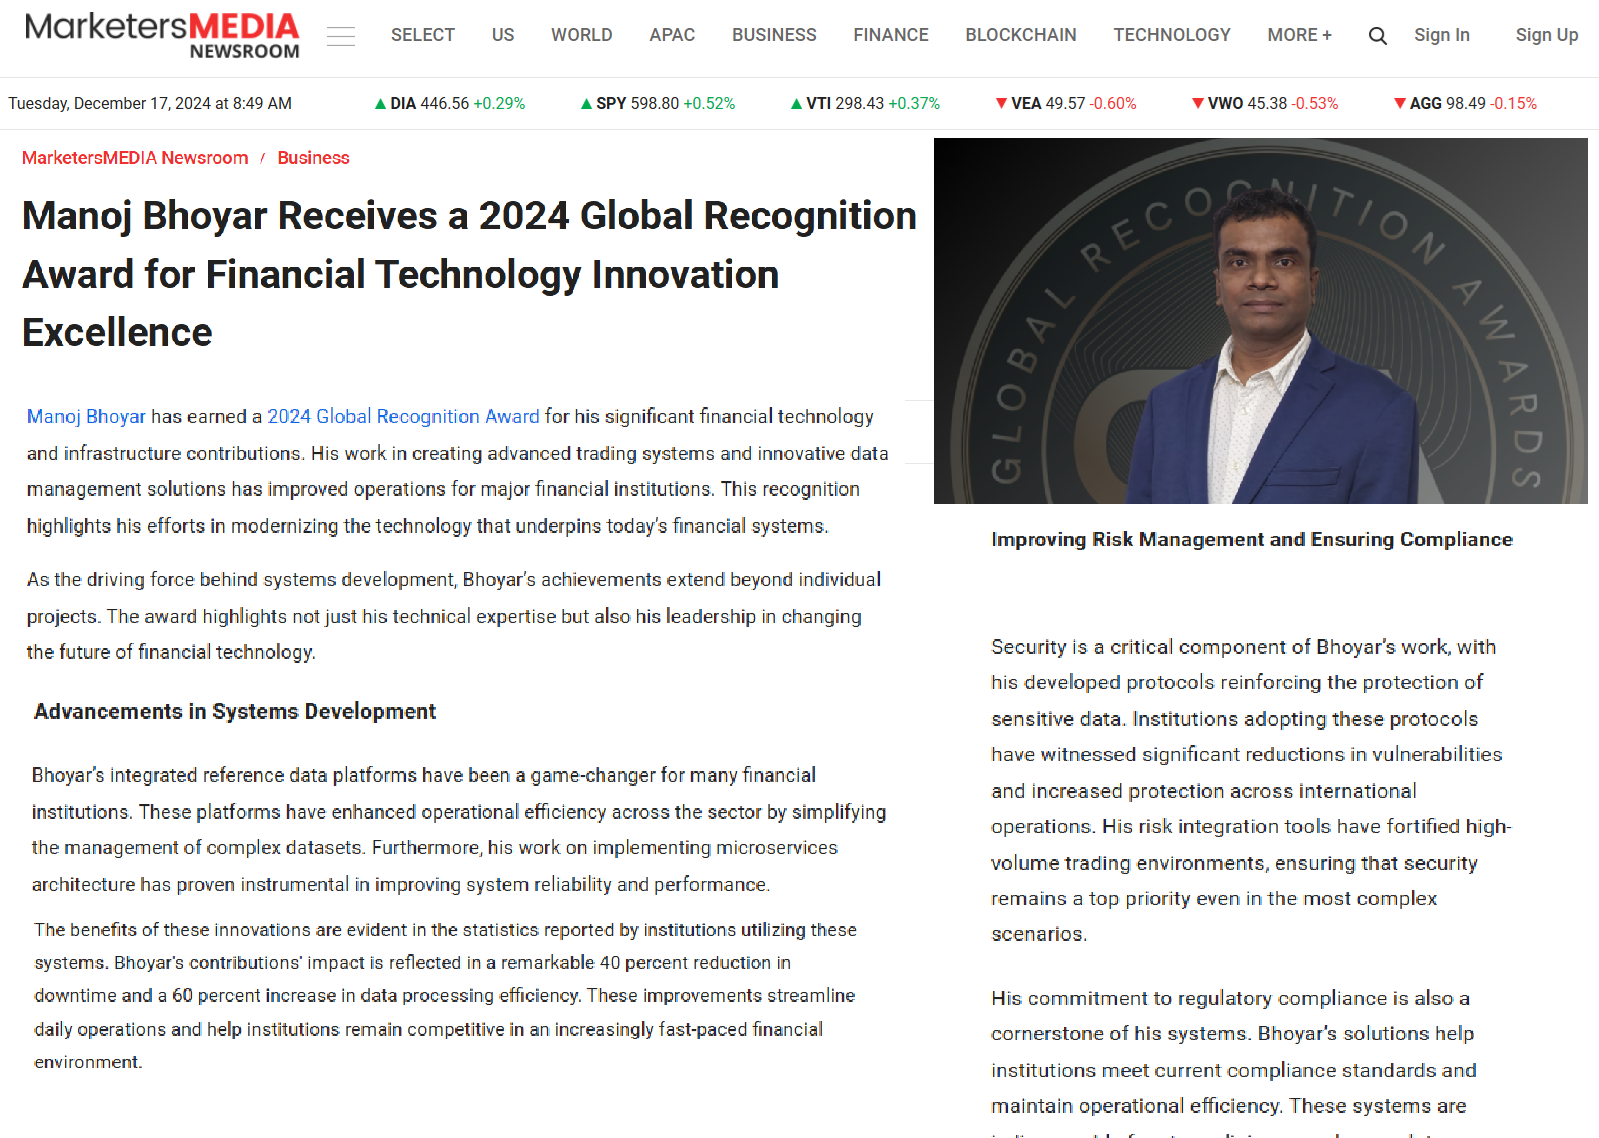Click the Improving Risk Management heading

point(1252,540)
